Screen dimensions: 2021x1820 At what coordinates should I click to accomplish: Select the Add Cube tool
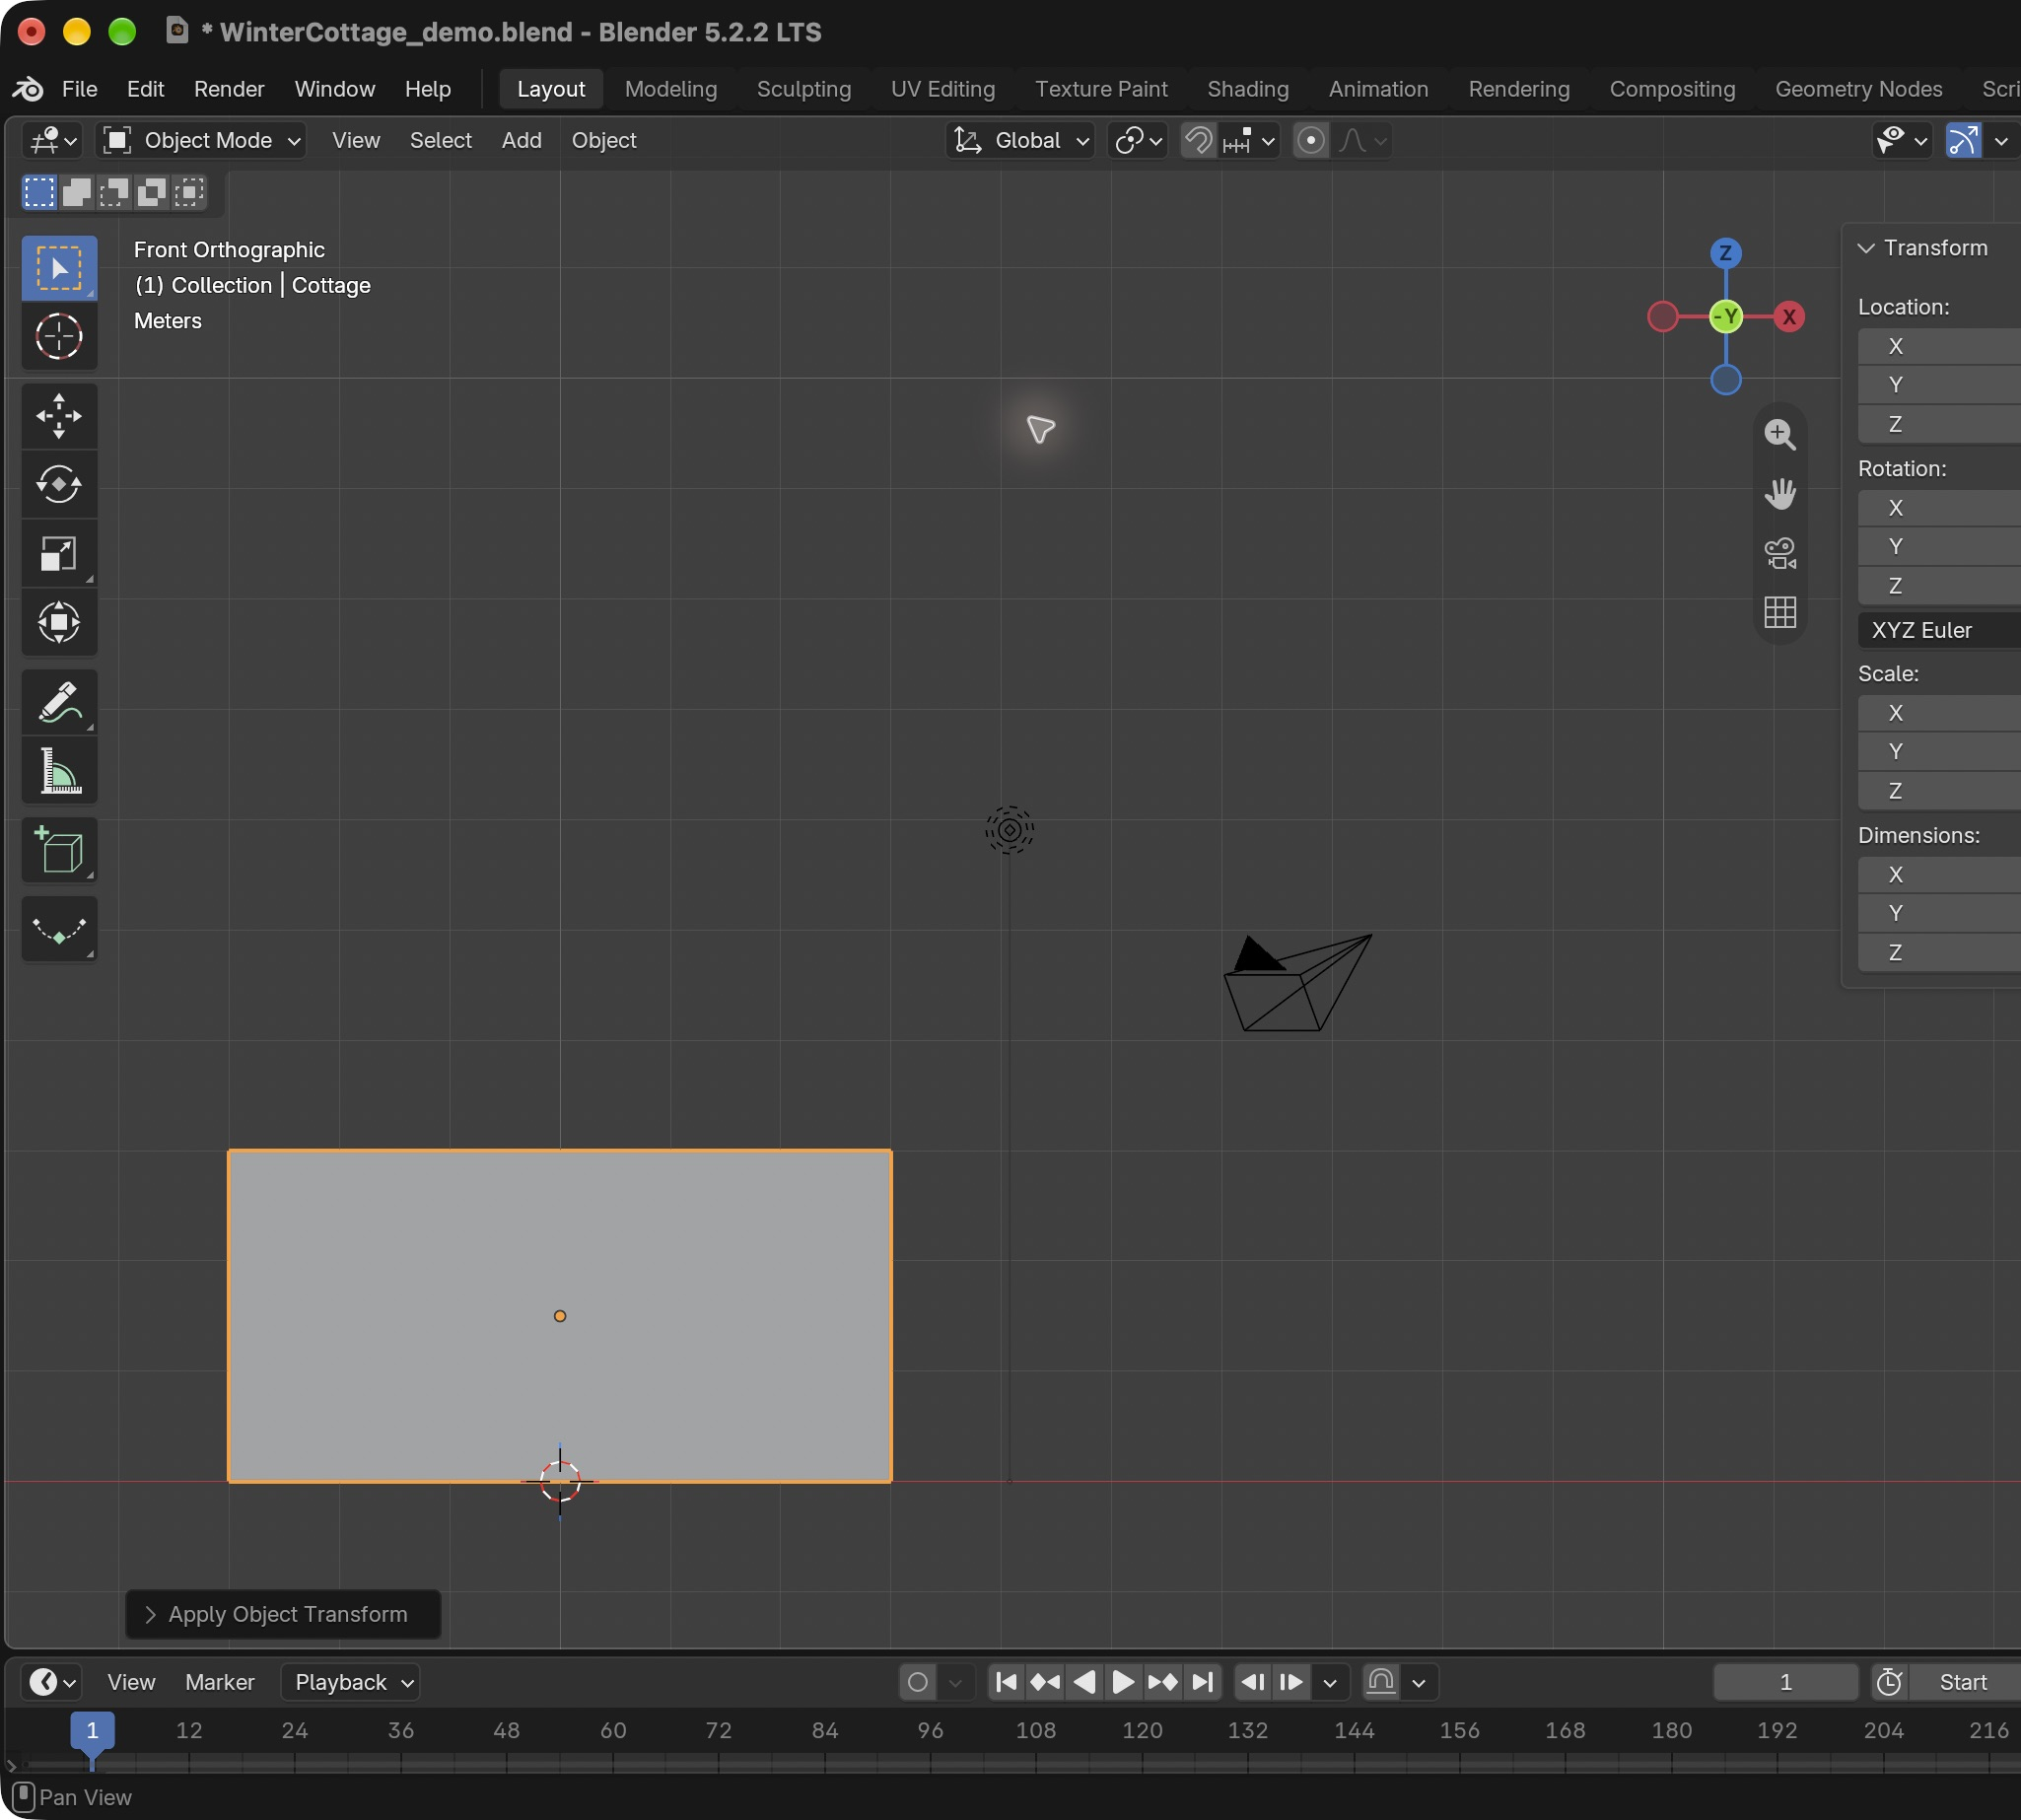(x=59, y=851)
